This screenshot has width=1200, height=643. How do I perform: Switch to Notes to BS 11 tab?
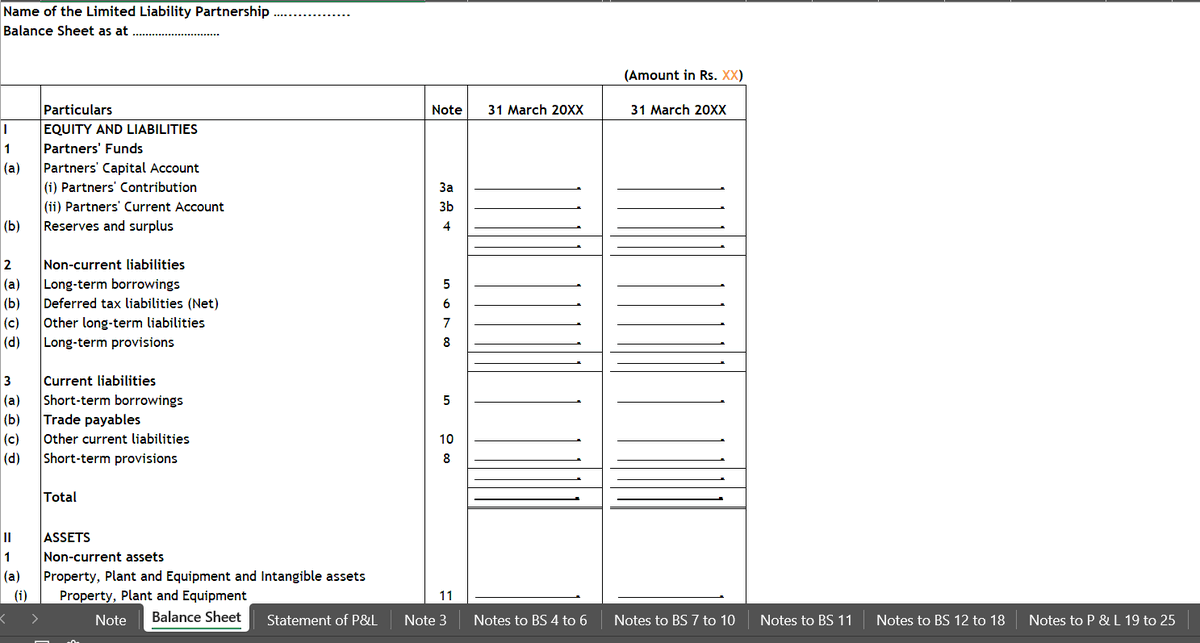806,620
